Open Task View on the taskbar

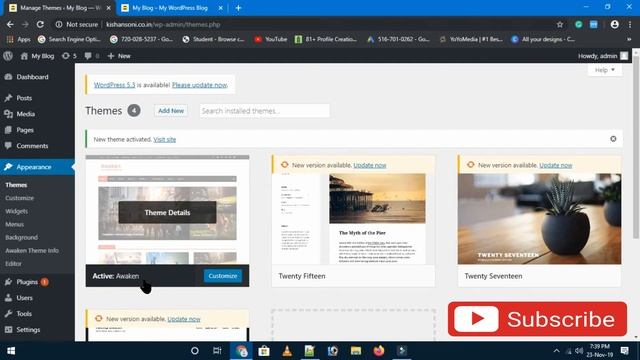tap(217, 351)
